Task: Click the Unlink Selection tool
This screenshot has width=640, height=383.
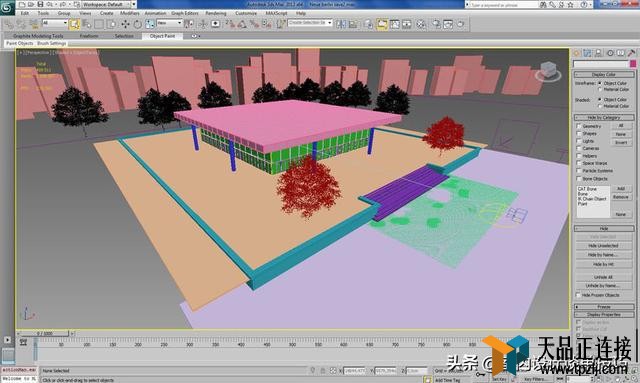Action: coord(21,24)
